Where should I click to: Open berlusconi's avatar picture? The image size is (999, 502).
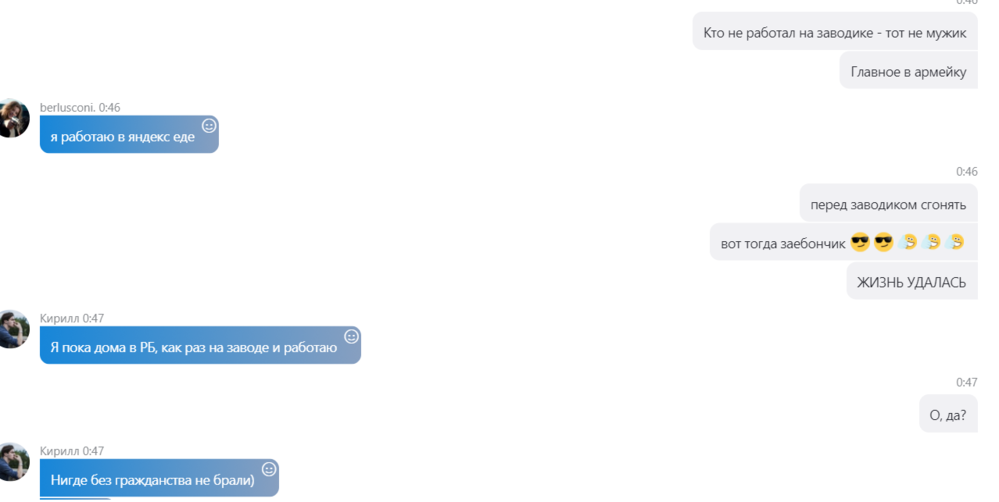pos(13,118)
